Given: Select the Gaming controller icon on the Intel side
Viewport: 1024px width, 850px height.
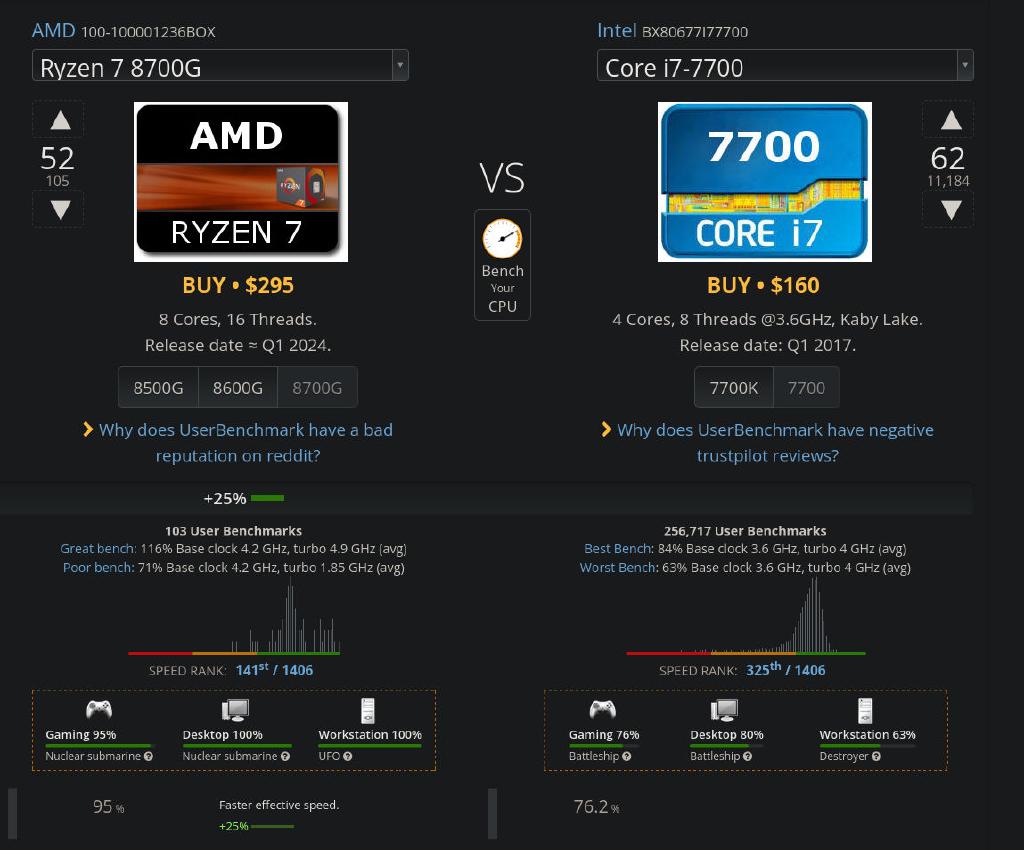Looking at the screenshot, I should pos(603,709).
